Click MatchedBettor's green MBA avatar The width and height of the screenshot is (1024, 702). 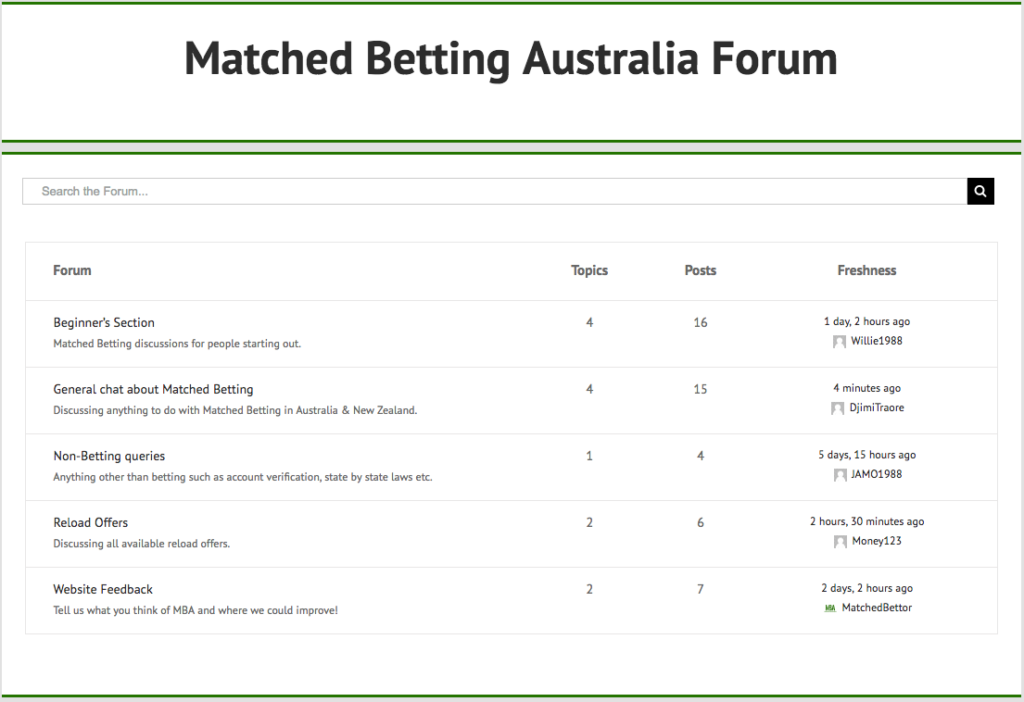830,608
